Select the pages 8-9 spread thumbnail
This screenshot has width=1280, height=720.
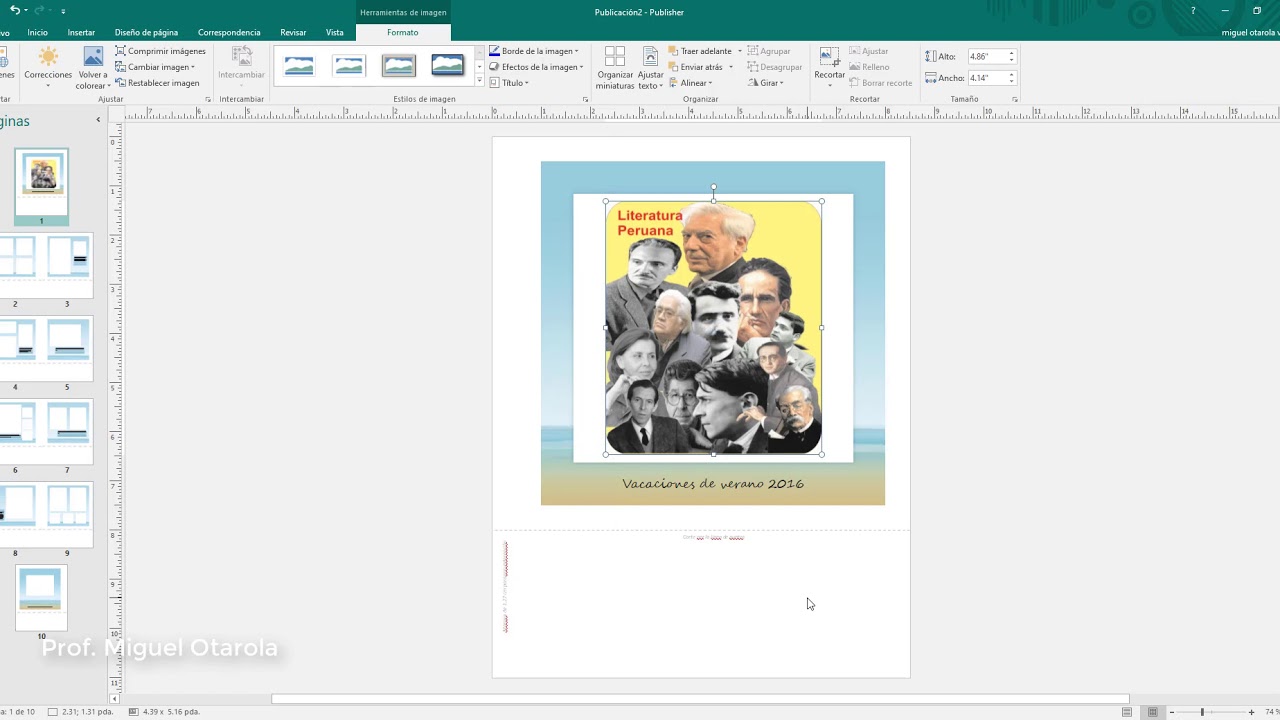click(46, 515)
